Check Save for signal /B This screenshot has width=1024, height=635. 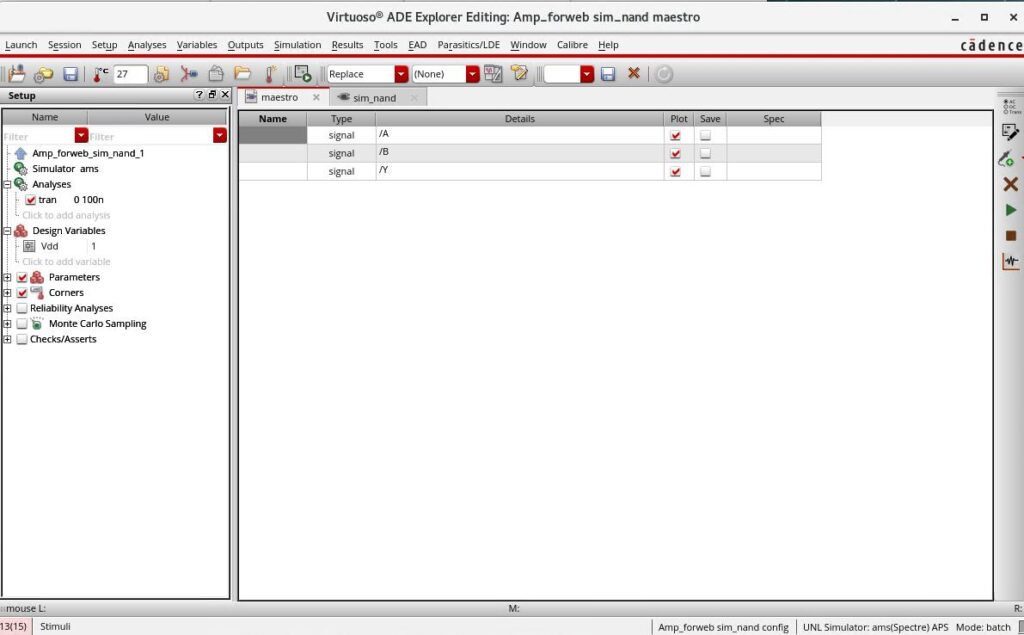coord(705,154)
